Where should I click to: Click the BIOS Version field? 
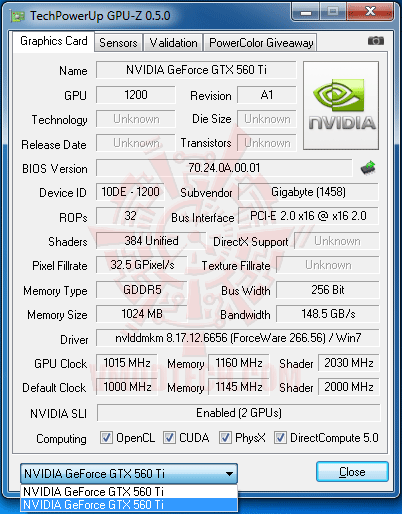[224, 168]
